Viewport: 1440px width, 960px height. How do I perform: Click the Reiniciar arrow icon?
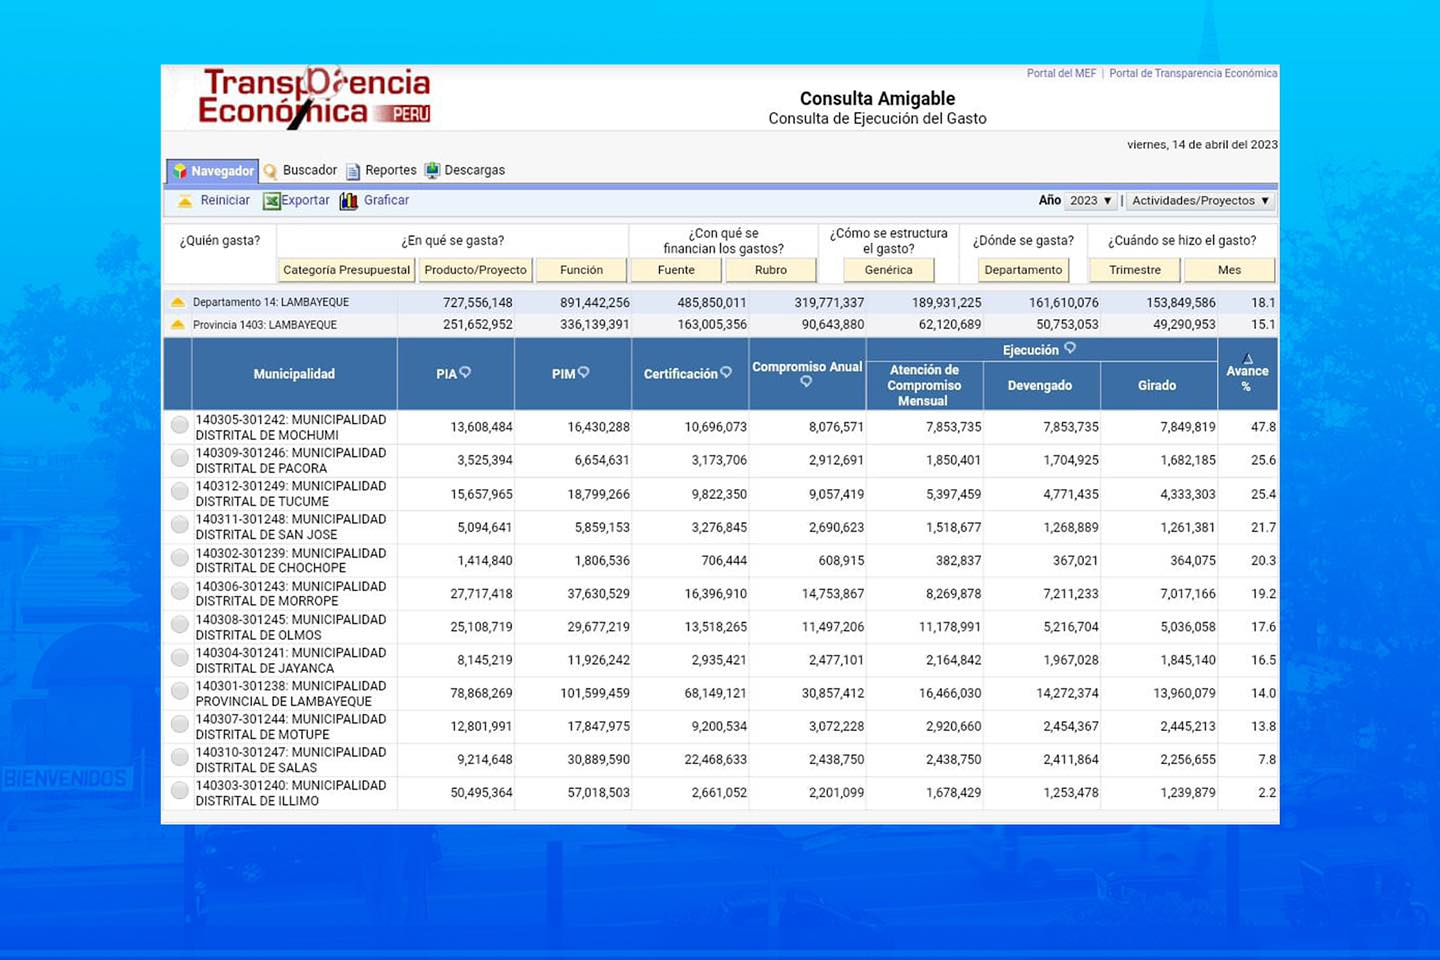[185, 201]
